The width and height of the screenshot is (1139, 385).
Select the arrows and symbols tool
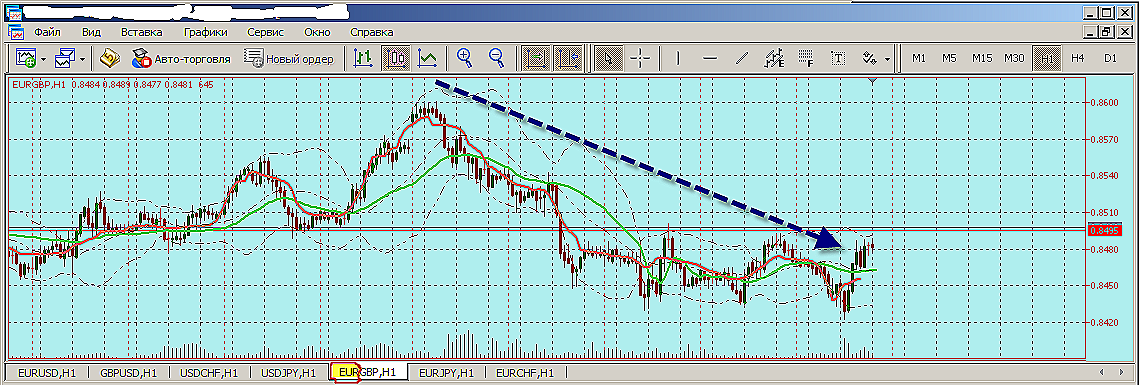pyautogui.click(x=870, y=59)
